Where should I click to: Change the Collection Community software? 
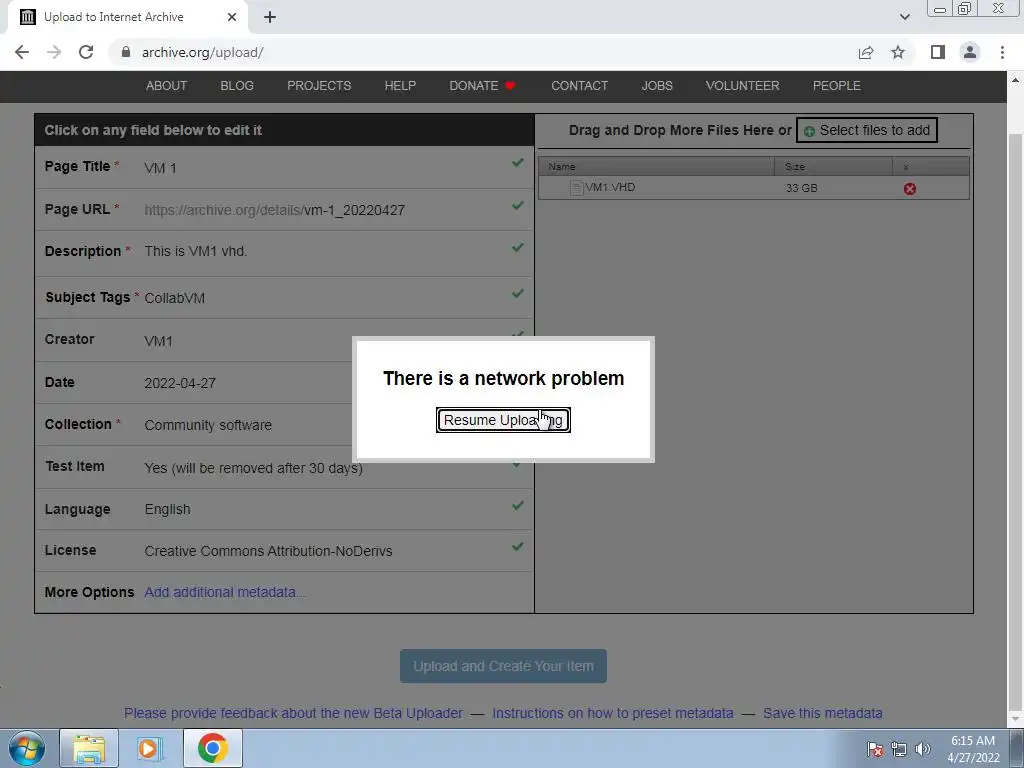point(208,425)
